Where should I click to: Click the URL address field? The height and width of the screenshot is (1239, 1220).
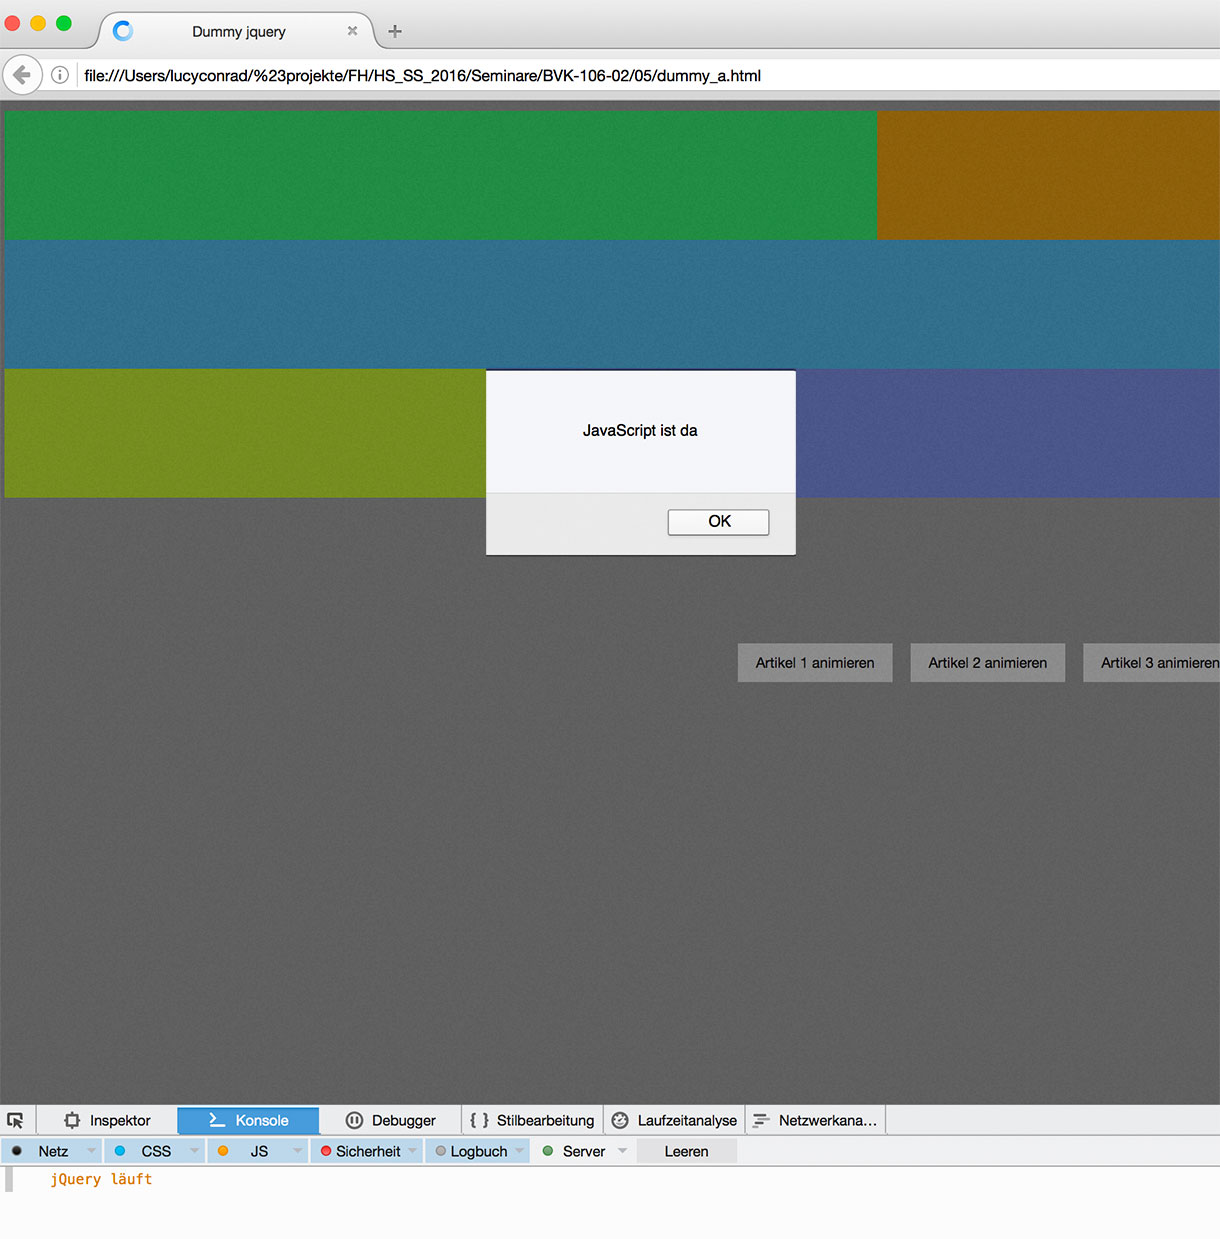[x=648, y=75]
